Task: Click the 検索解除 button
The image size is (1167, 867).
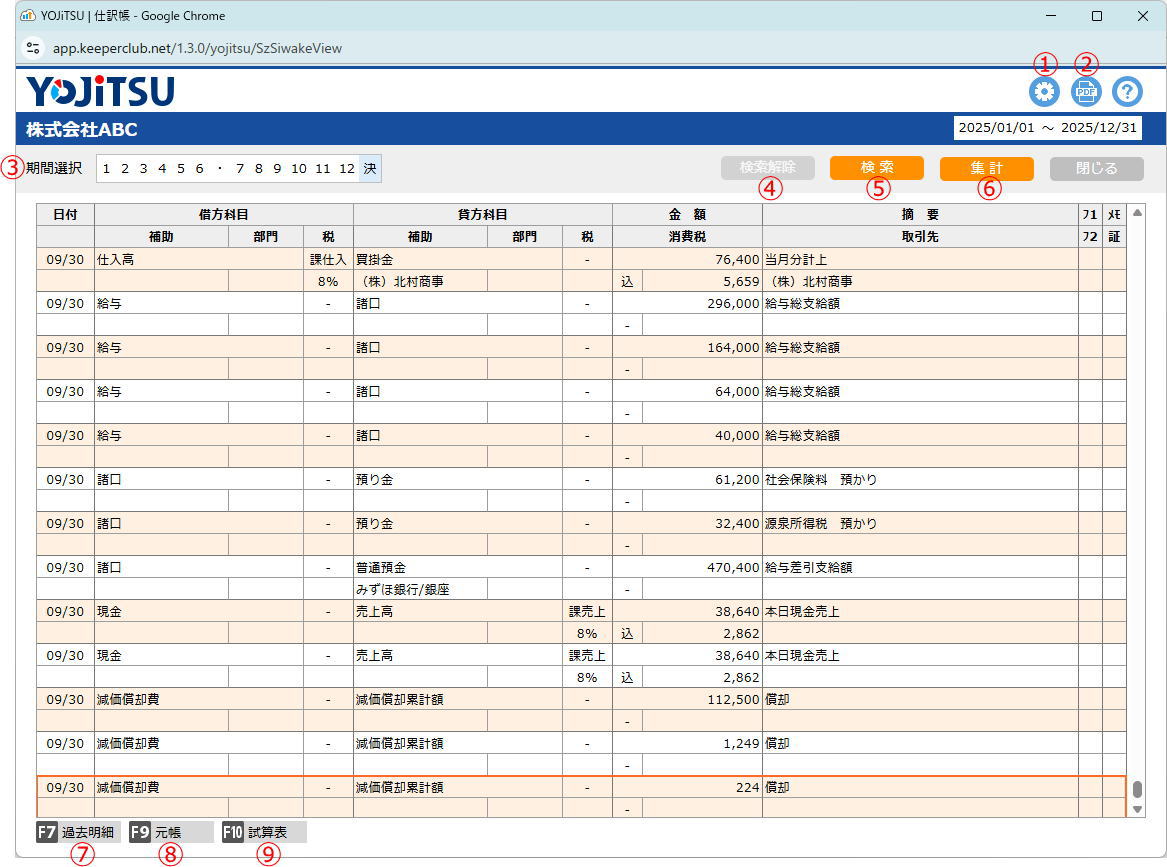Action: 767,168
